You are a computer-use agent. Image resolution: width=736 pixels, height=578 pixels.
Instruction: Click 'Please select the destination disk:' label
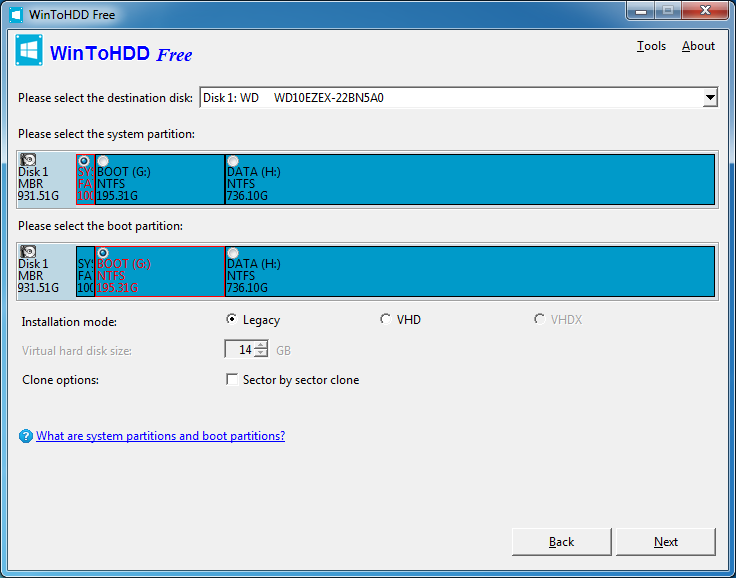[105, 98]
